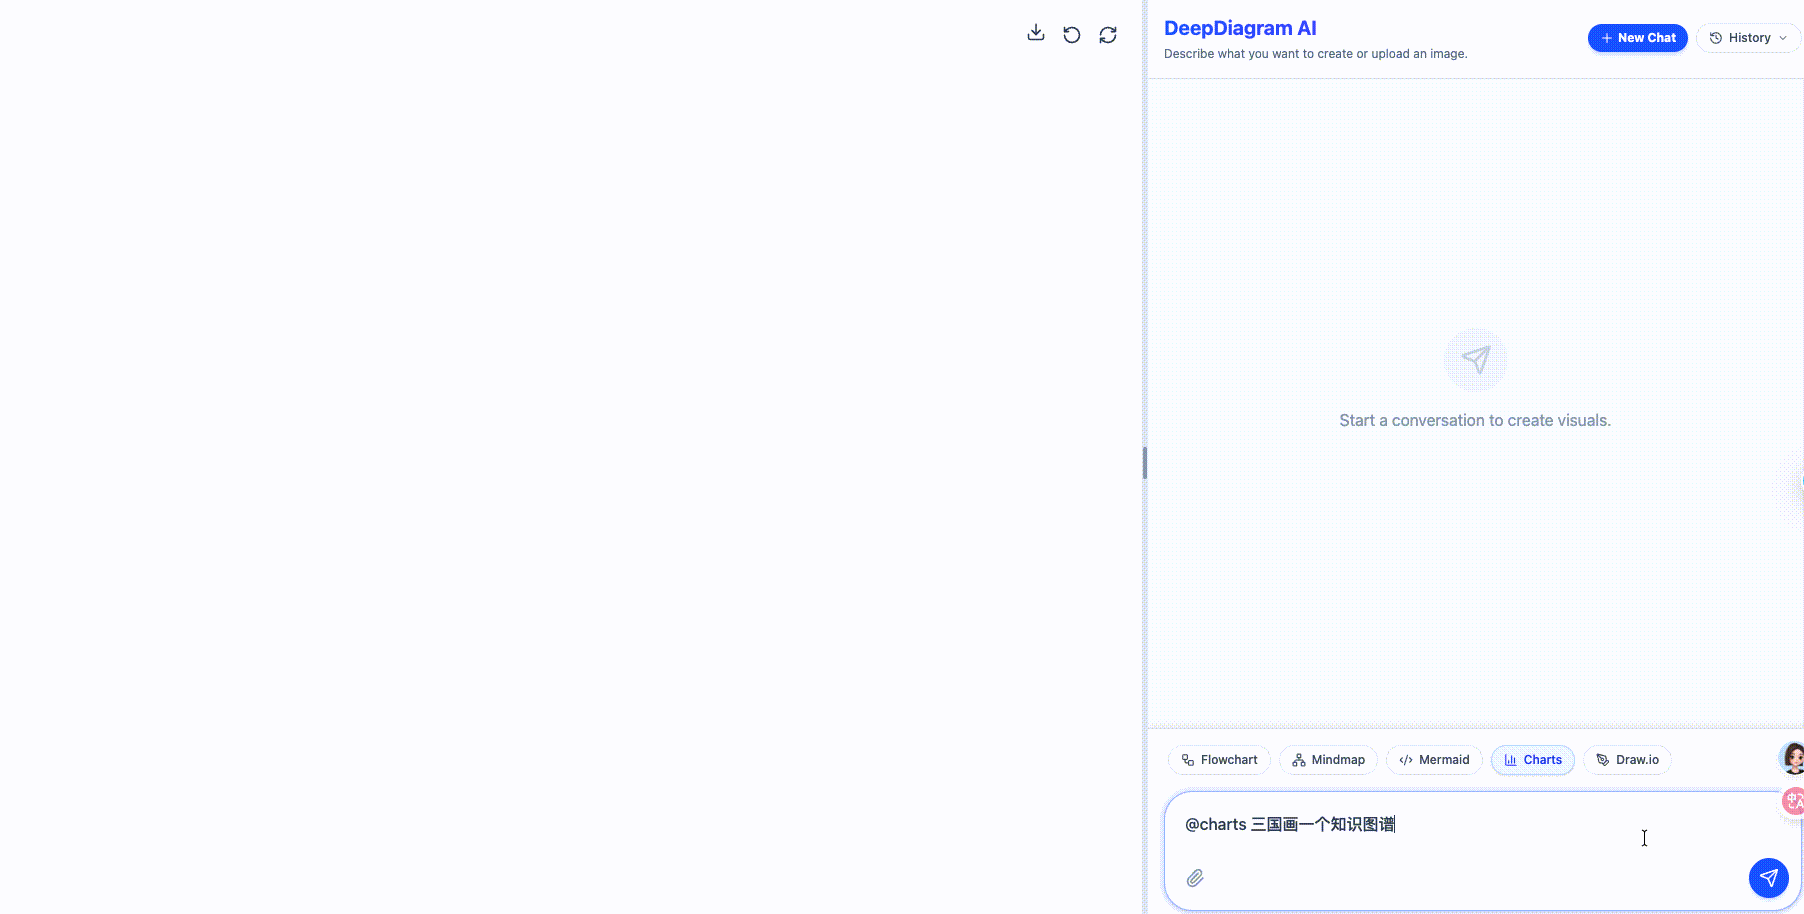Choose the Mermaid diagram type
This screenshot has width=1804, height=914.
(1434, 760)
